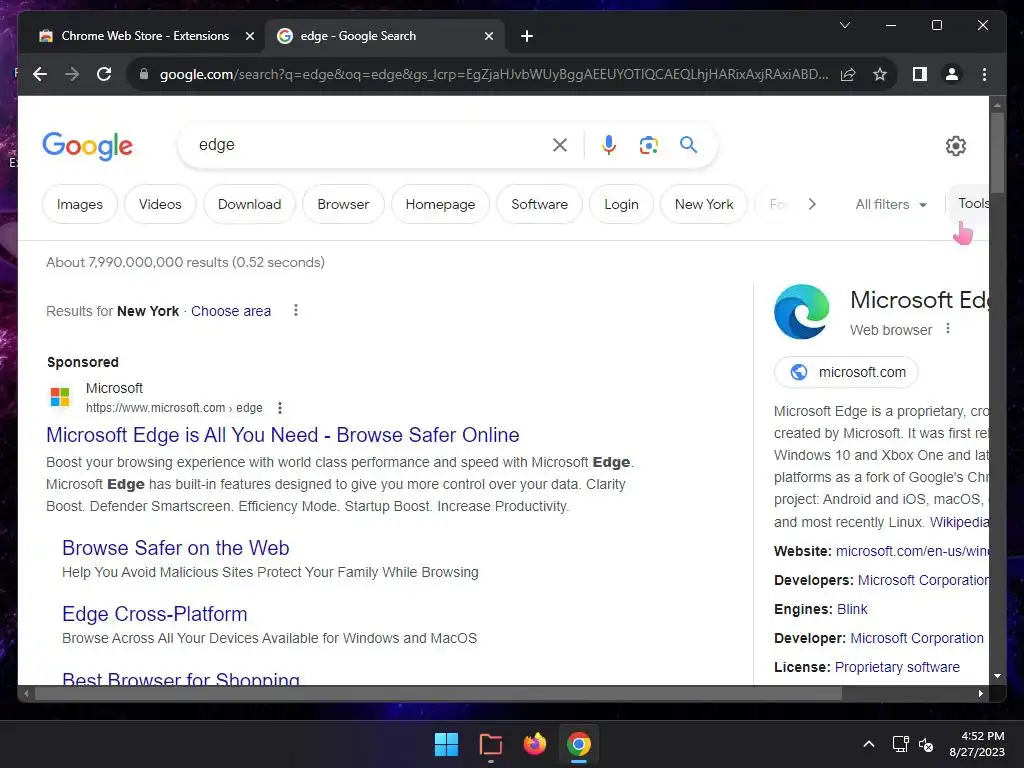
Task: Select the Software filter chip
Action: [x=539, y=204]
